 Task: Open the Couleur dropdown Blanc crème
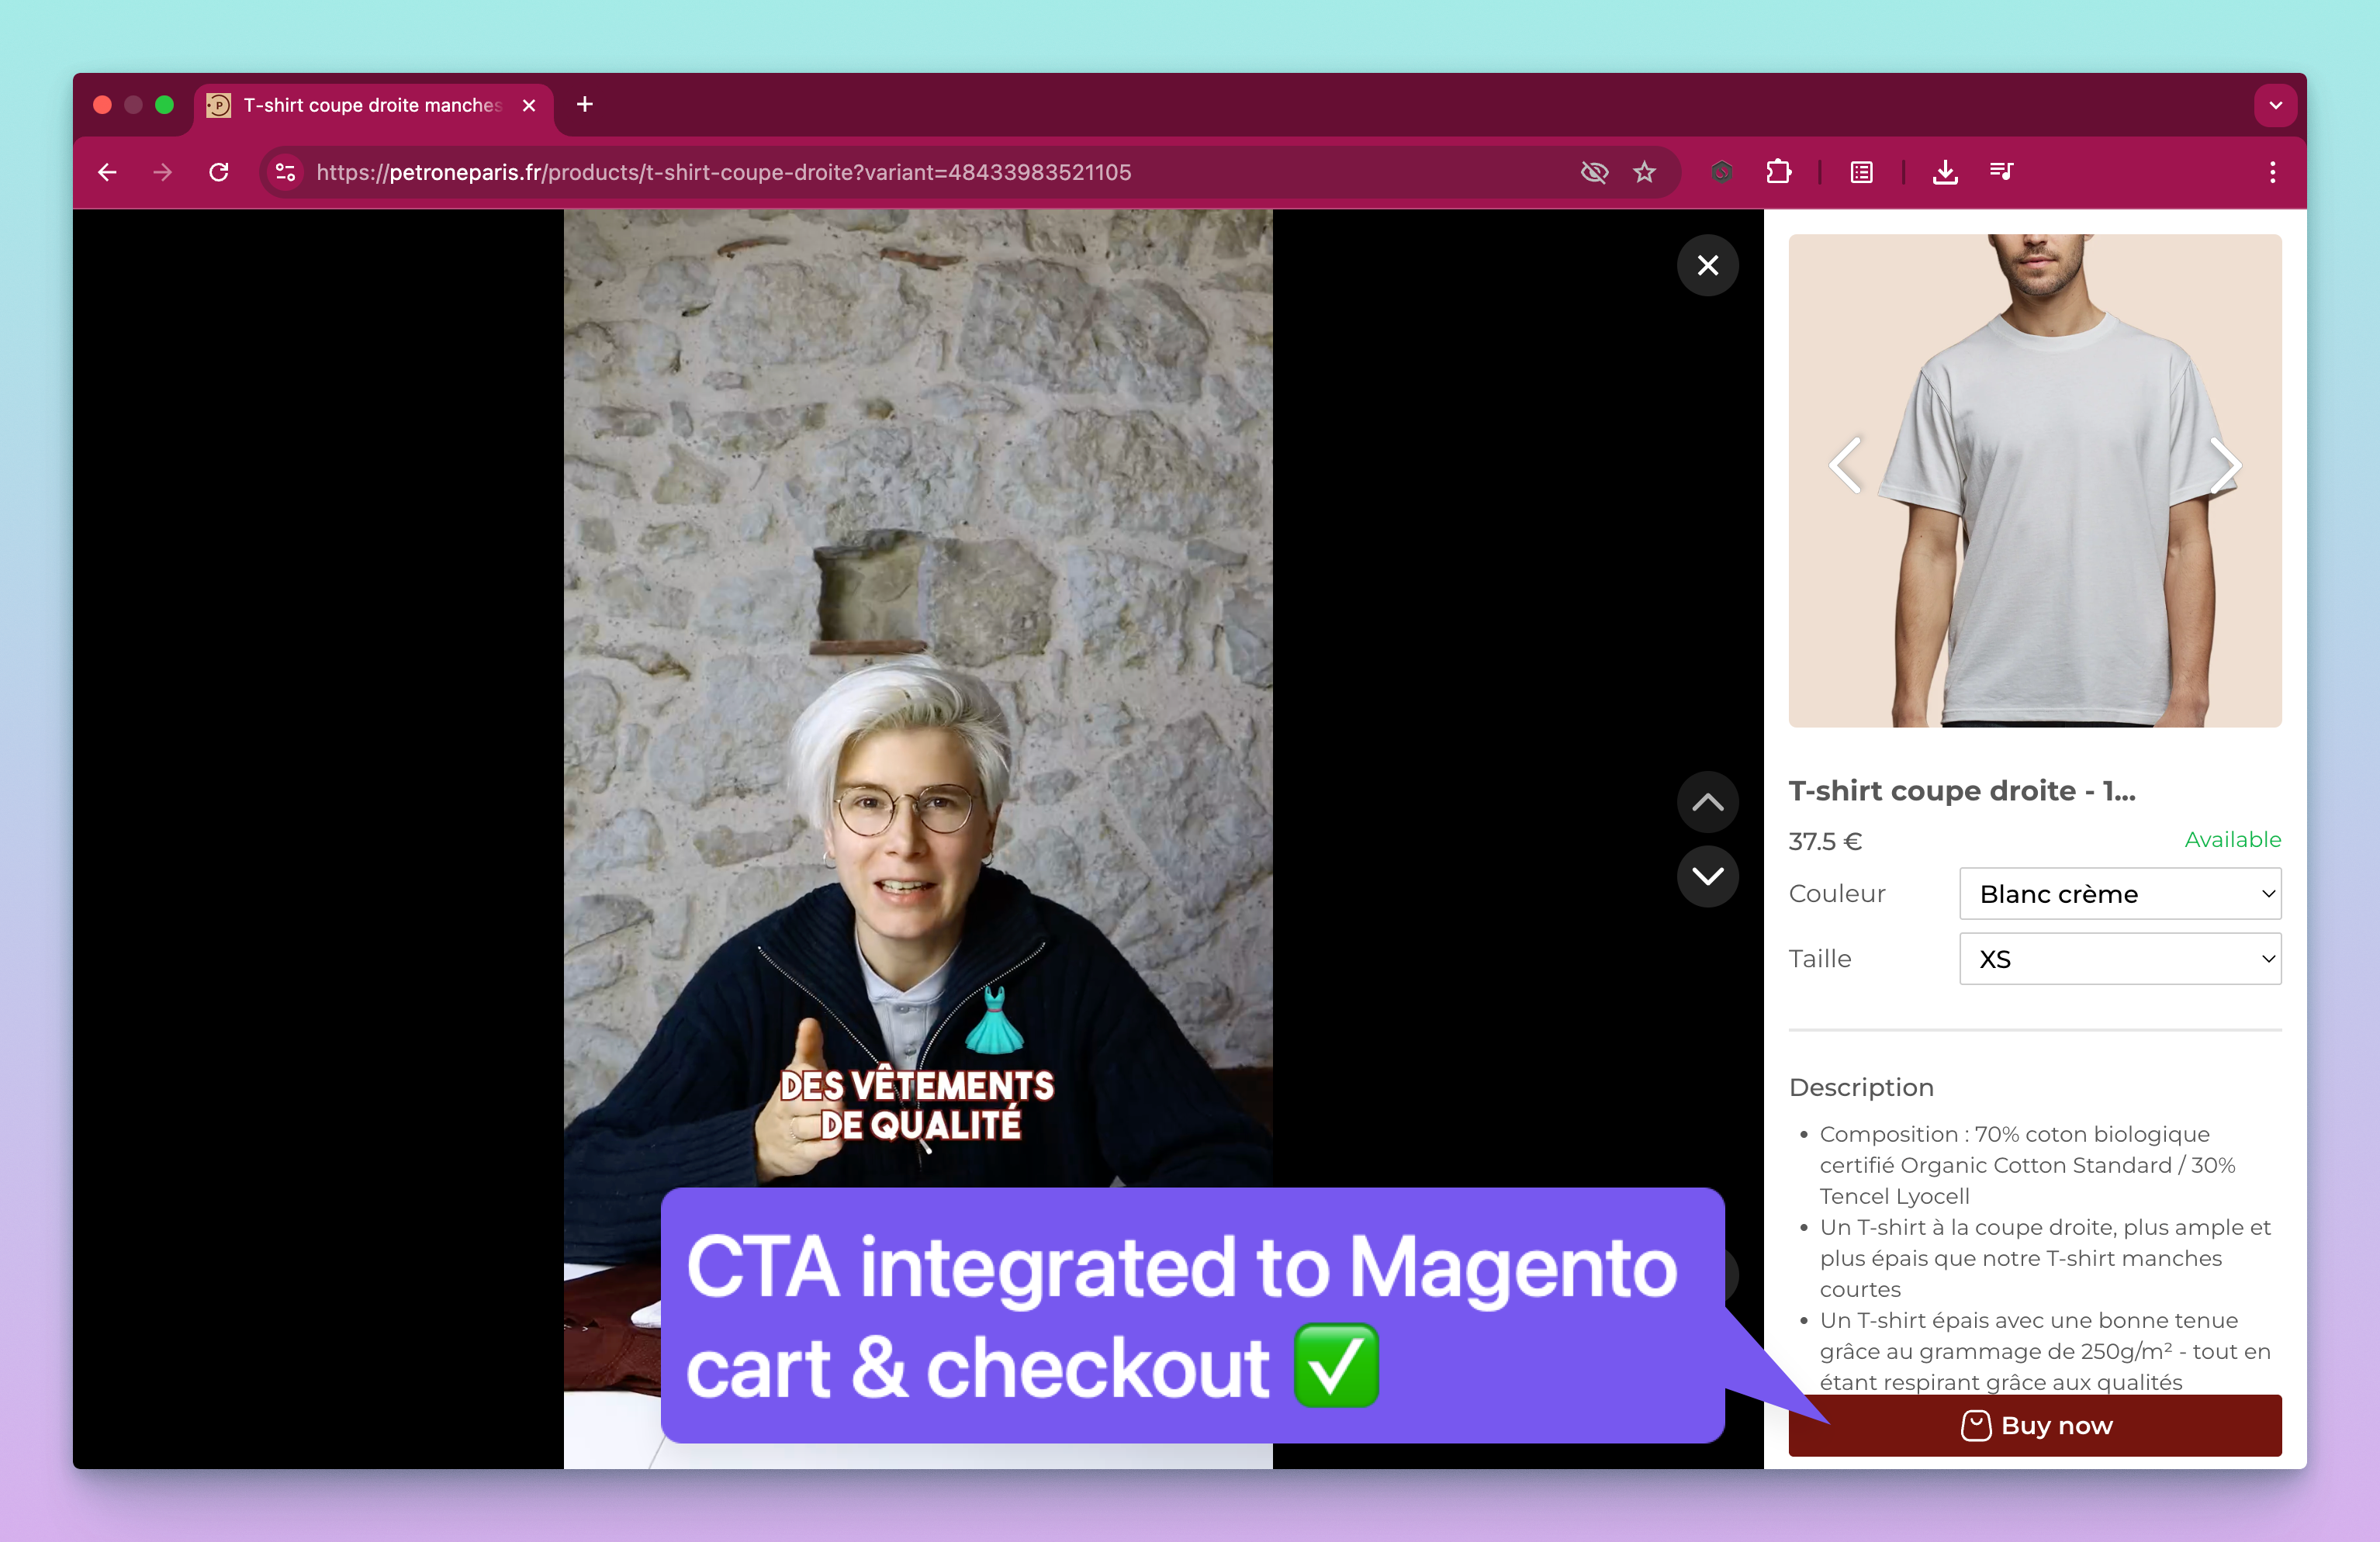click(x=2120, y=893)
